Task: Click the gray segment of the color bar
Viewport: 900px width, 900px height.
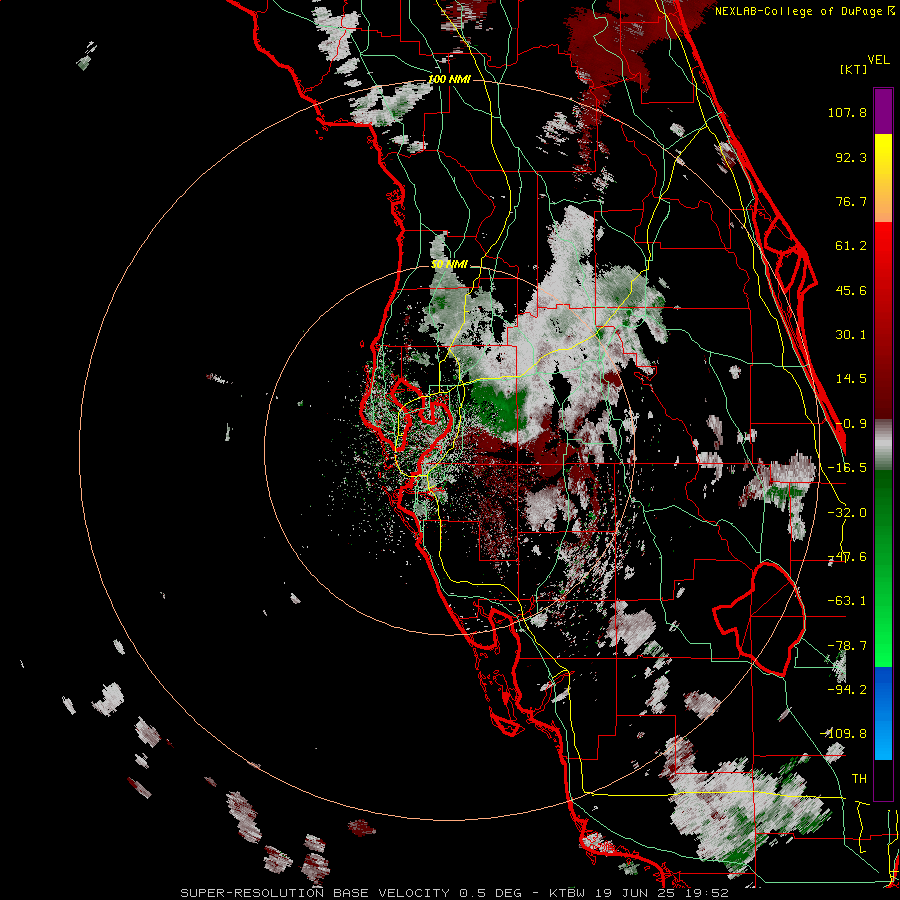Action: click(x=883, y=445)
